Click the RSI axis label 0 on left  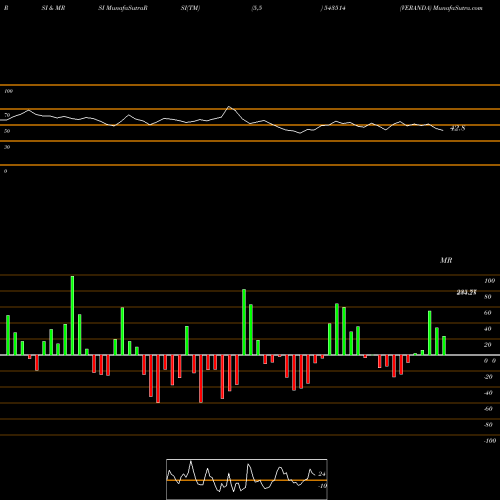tap(5, 171)
